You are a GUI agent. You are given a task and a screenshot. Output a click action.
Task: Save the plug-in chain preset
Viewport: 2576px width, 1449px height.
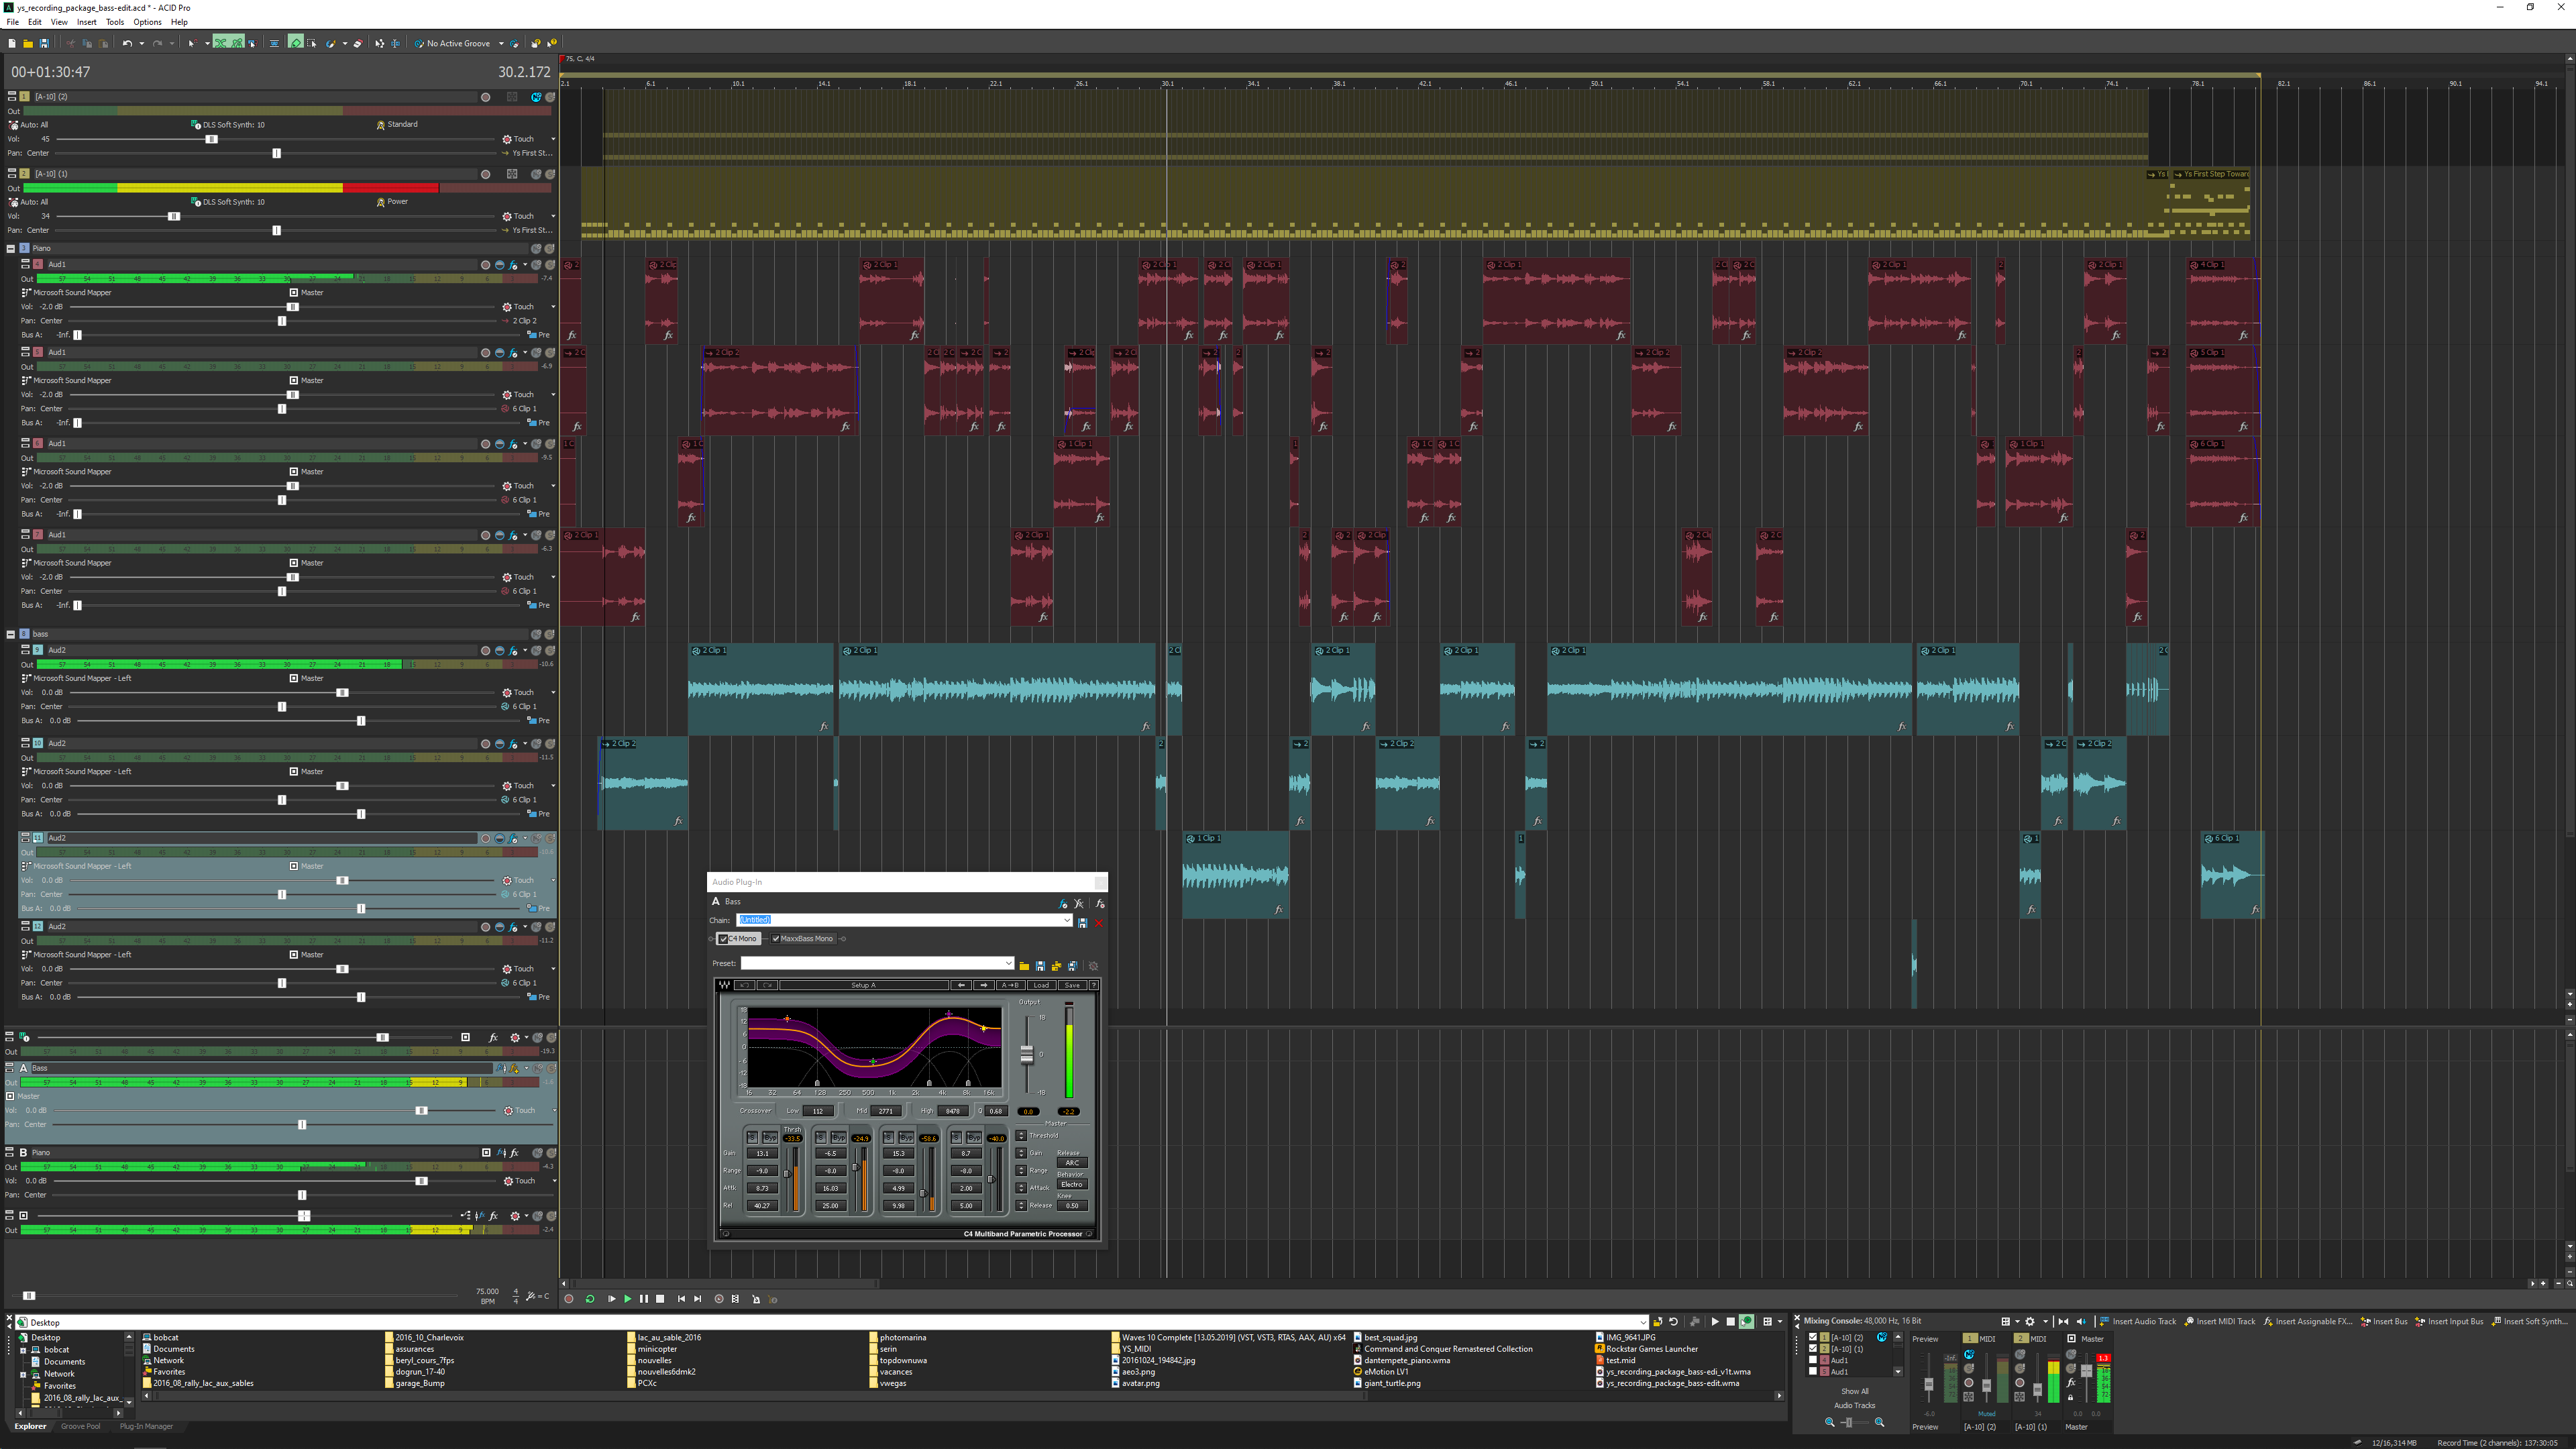(x=1083, y=923)
